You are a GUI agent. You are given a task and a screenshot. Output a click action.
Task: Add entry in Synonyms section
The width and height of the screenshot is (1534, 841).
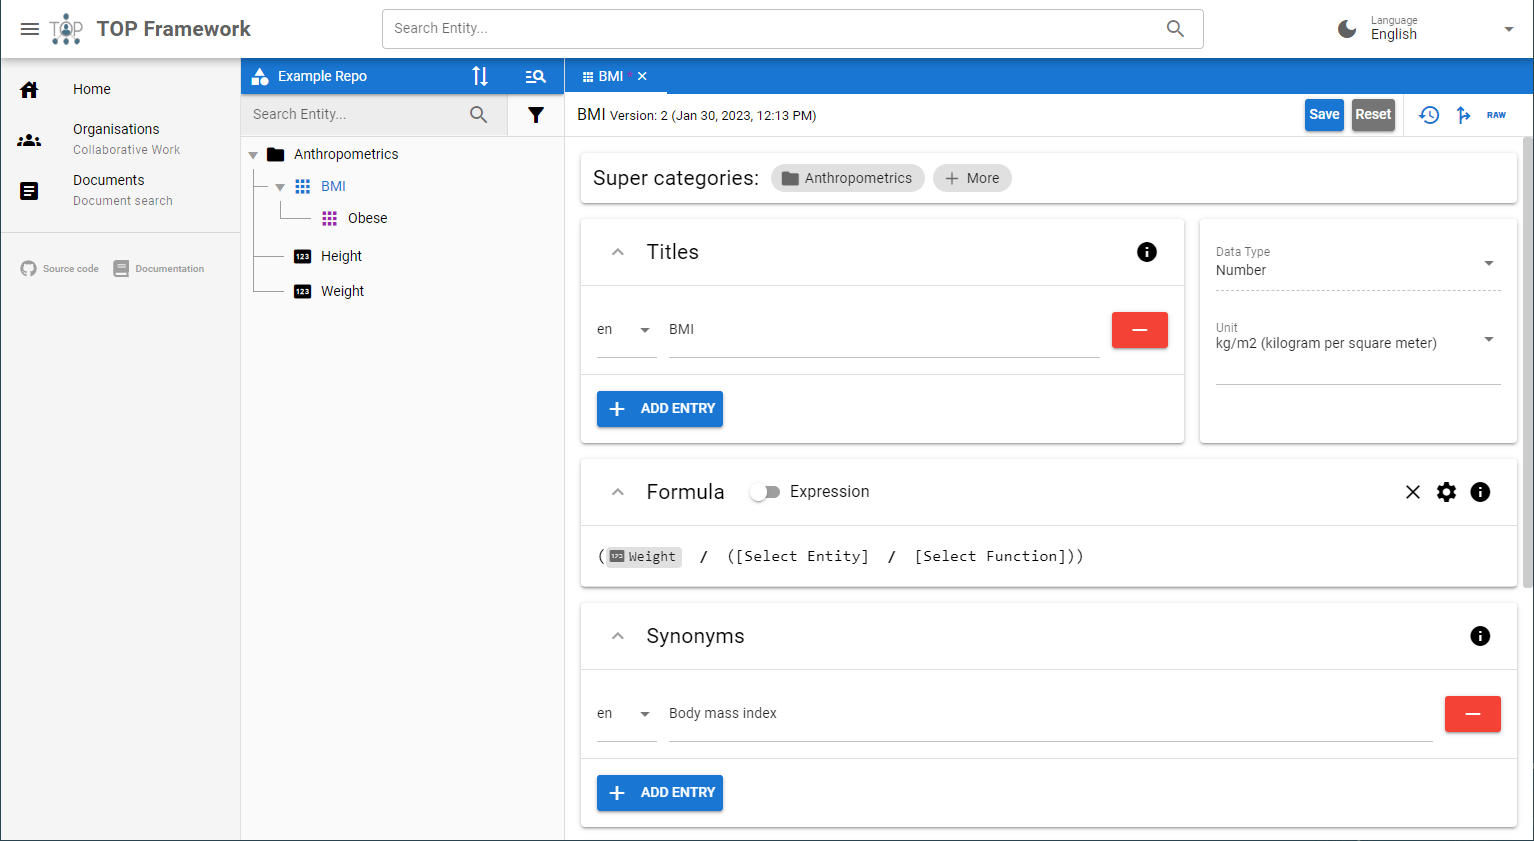tap(660, 793)
